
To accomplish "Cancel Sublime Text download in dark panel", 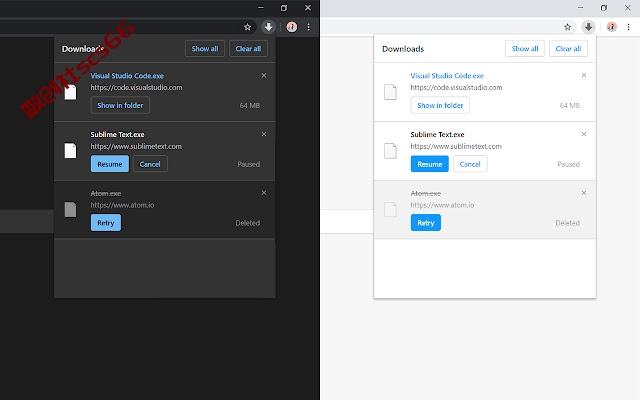I will coord(150,164).
